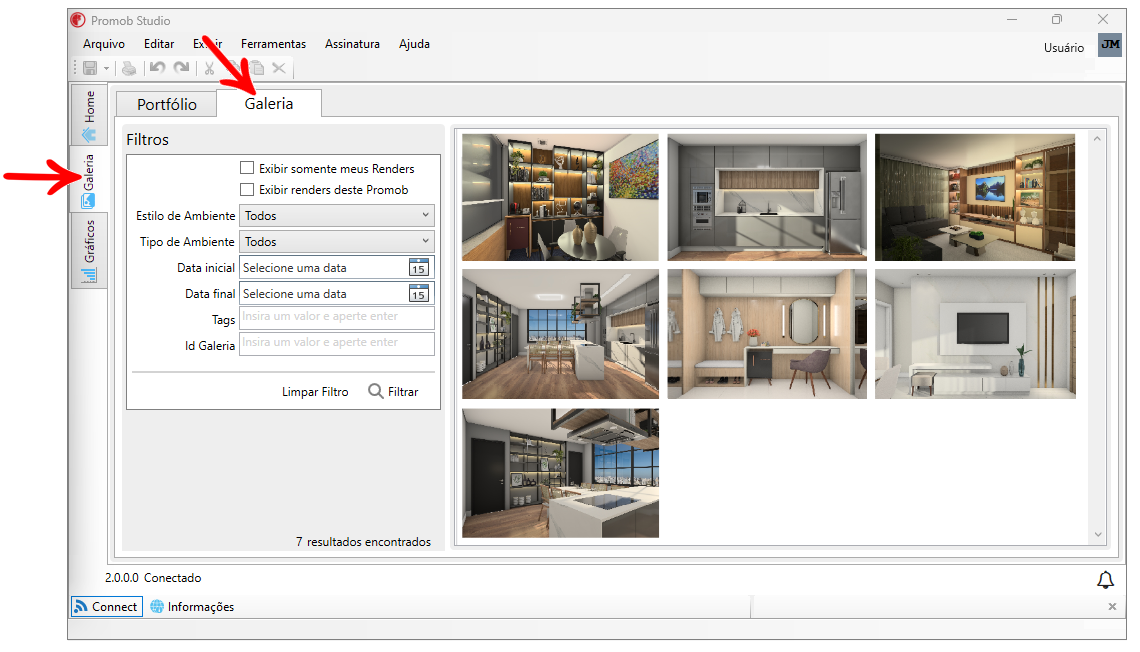Open calendar picker for Data inicial
This screenshot has width=1140, height=652.
click(x=418, y=267)
